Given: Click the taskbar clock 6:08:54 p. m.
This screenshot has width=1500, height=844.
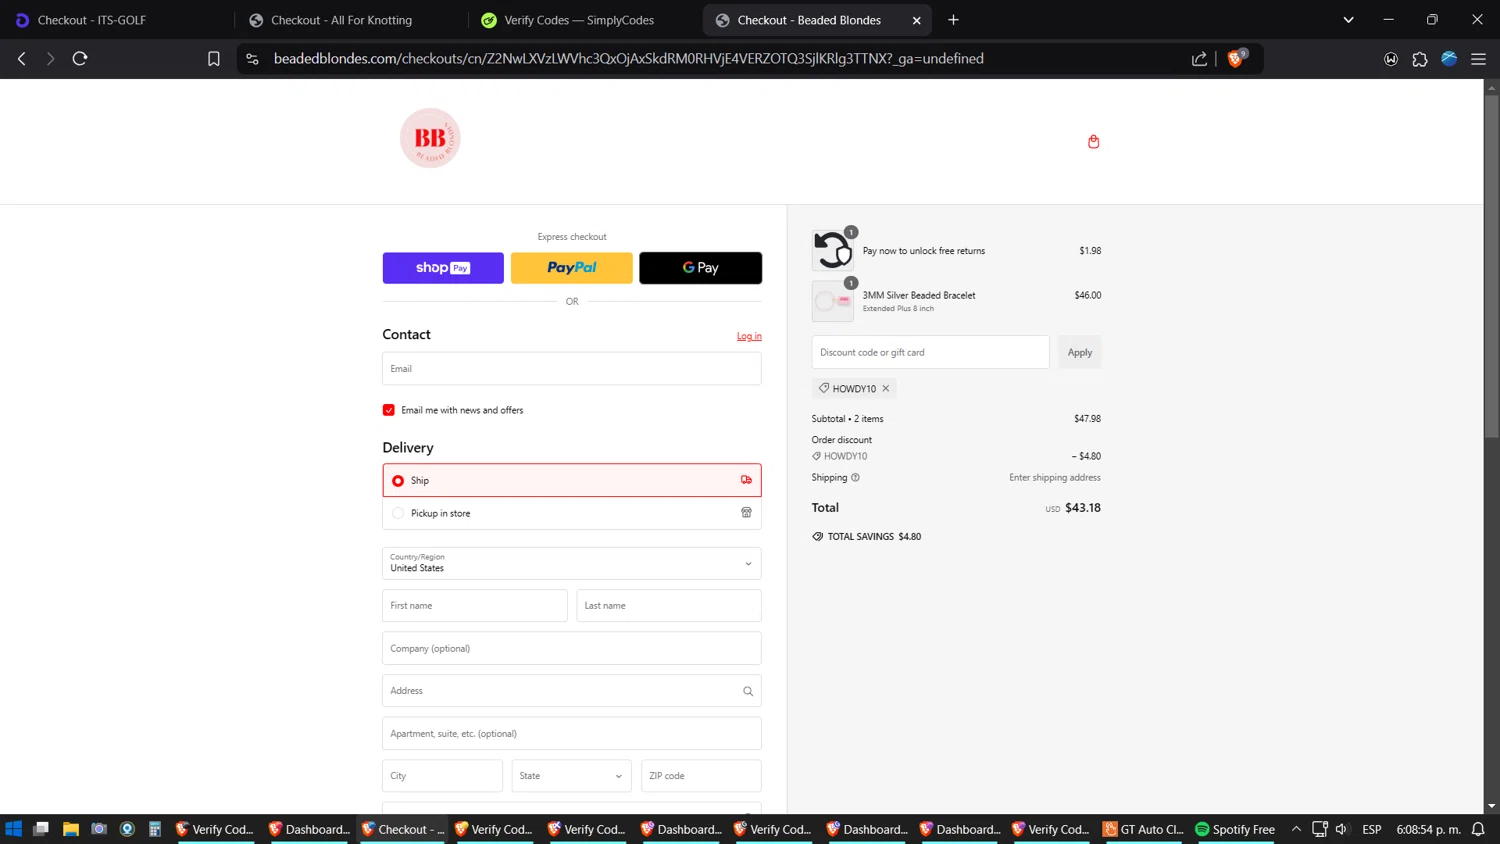Looking at the screenshot, I should pyautogui.click(x=1429, y=829).
